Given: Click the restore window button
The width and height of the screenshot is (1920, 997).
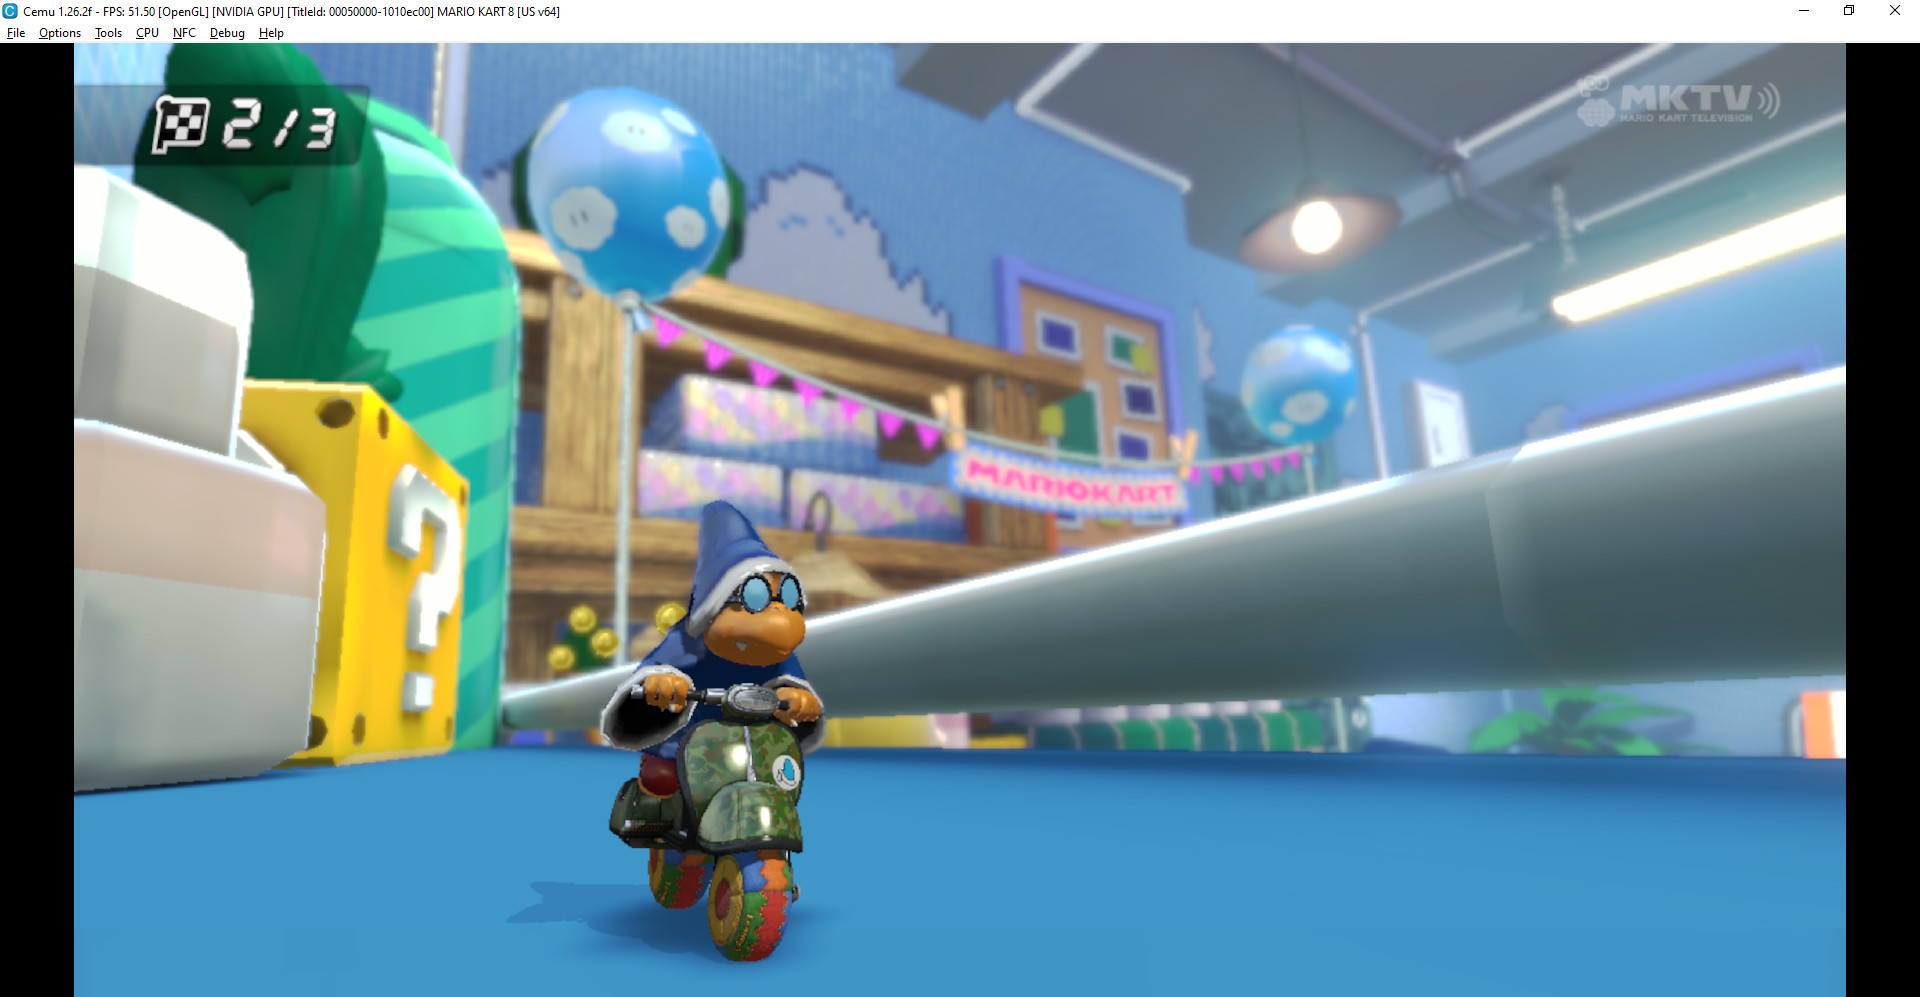Looking at the screenshot, I should 1849,11.
